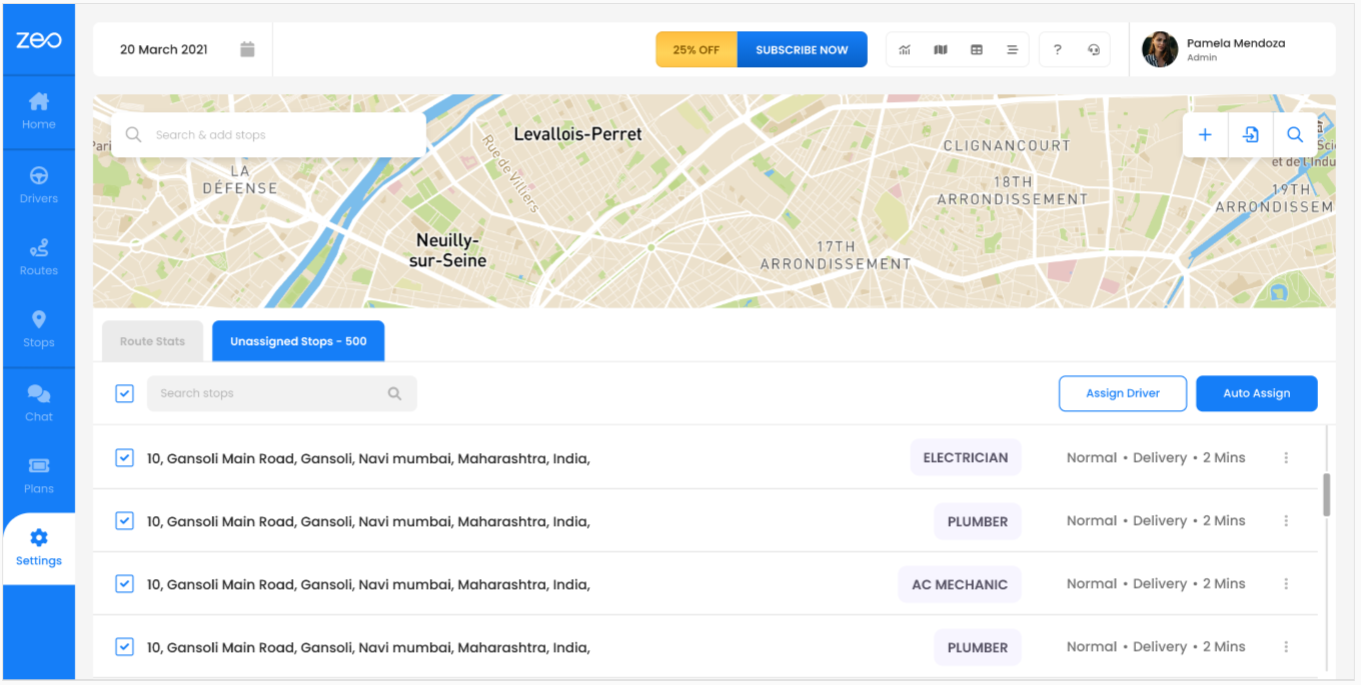The image size is (1361, 685).
Task: Click the import stops file icon
Action: click(1250, 135)
